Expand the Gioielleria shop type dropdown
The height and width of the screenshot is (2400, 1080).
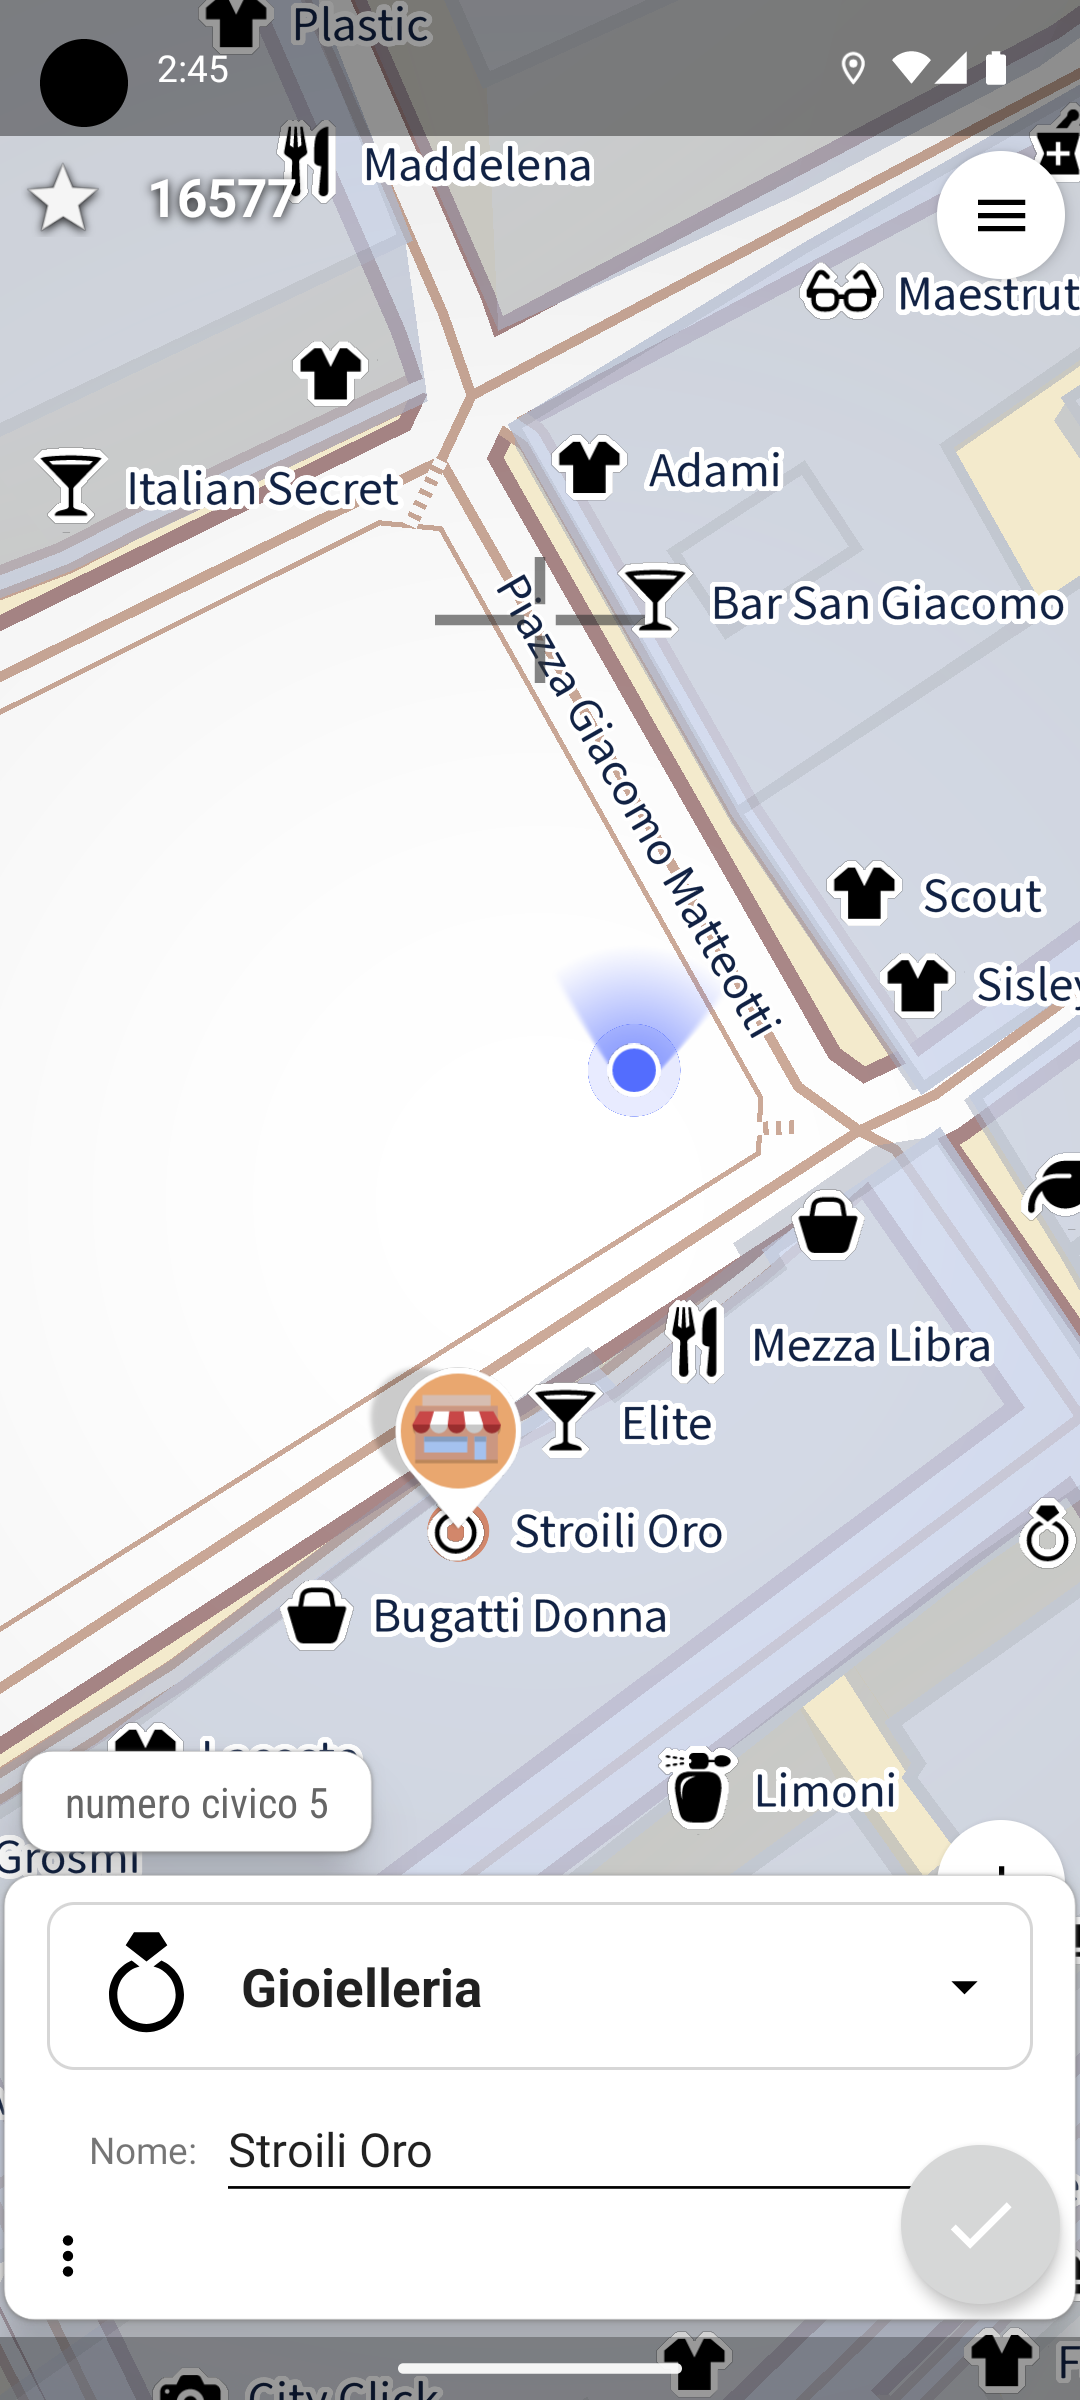pyautogui.click(x=540, y=1986)
